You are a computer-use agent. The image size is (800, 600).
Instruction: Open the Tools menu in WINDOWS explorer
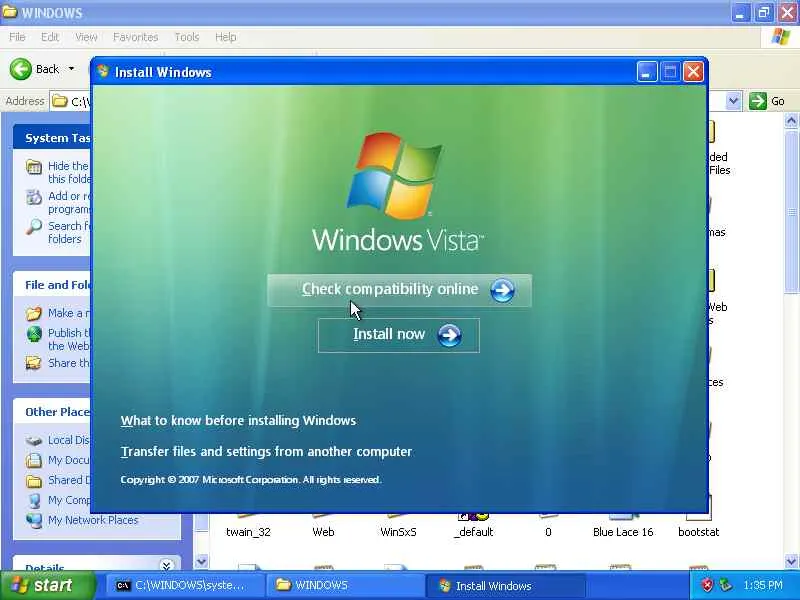click(x=187, y=37)
